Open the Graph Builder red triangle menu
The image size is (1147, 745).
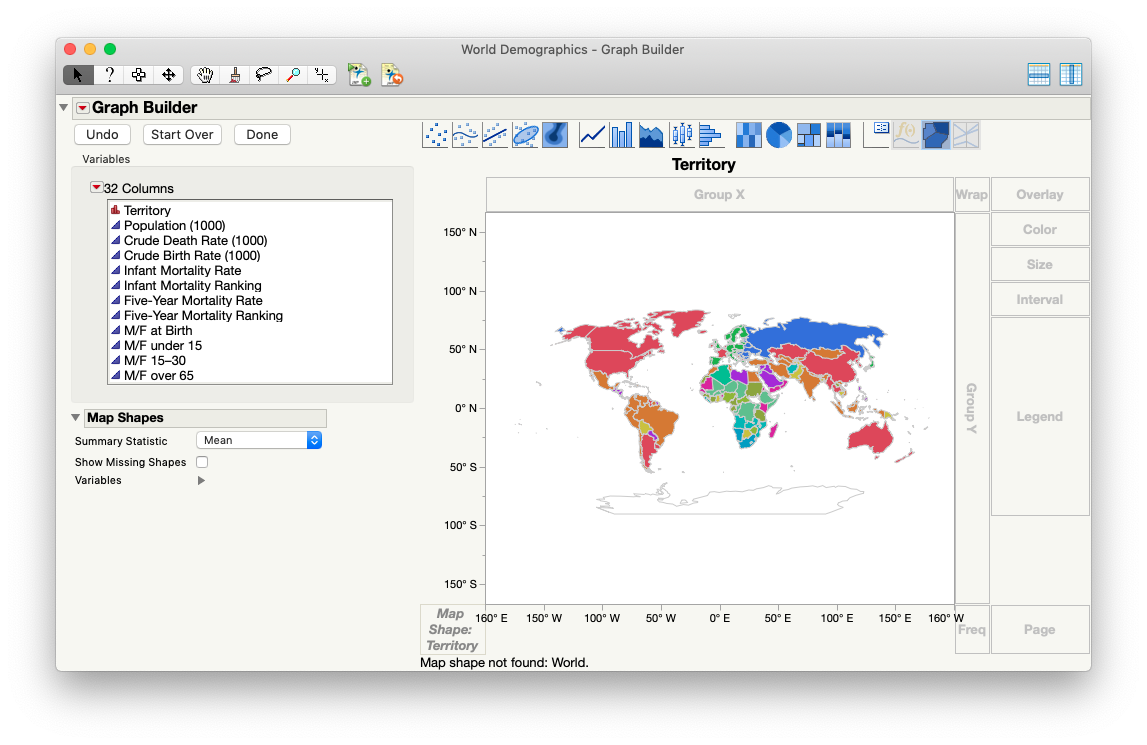tap(82, 107)
